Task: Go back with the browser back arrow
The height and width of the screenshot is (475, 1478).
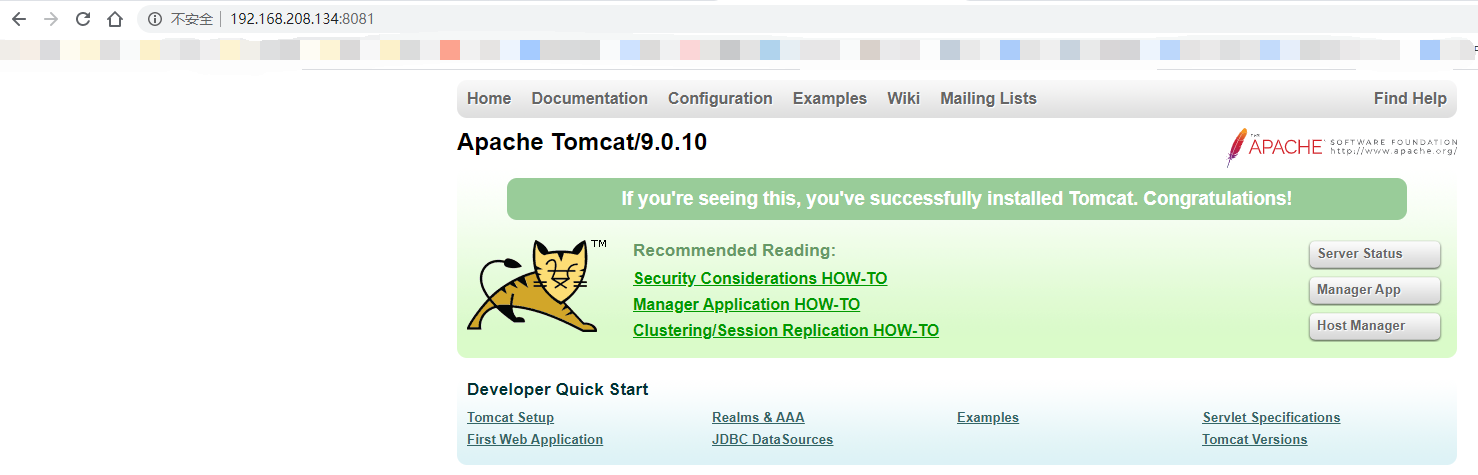Action: coord(19,19)
